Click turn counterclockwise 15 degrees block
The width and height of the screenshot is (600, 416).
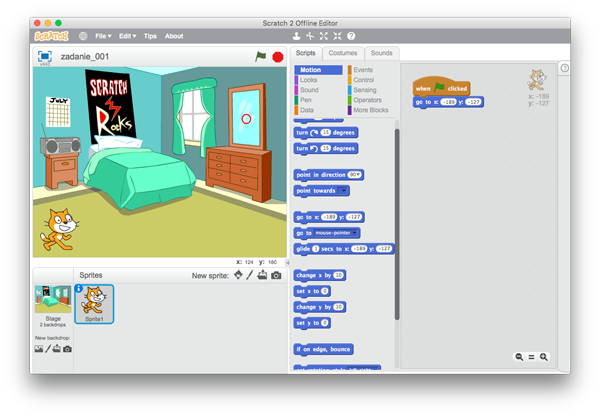click(x=326, y=148)
